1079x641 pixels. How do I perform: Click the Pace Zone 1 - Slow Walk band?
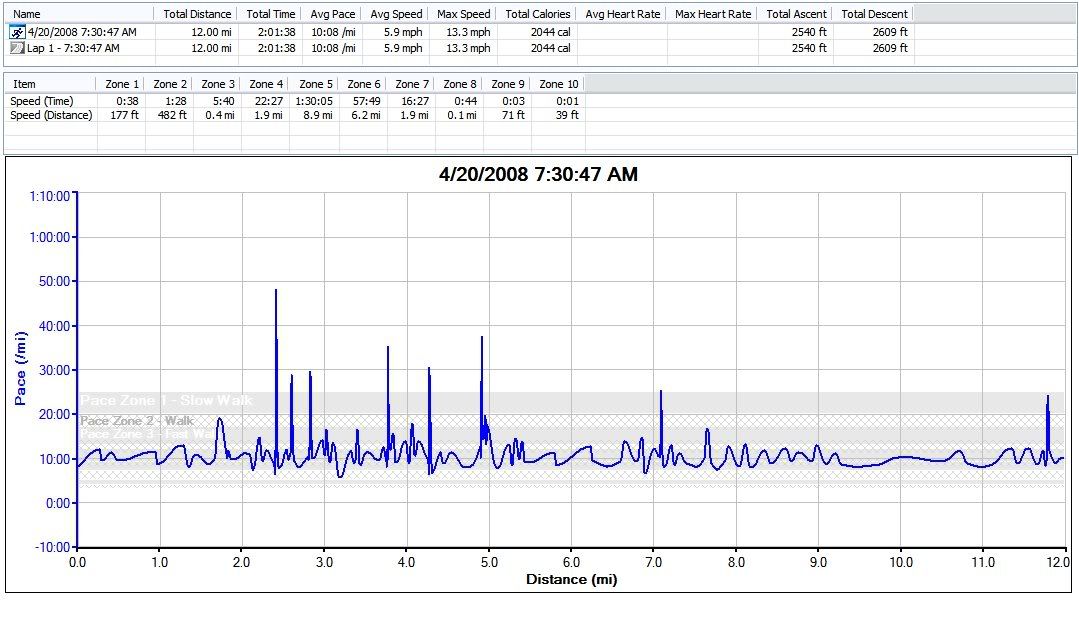(x=166, y=400)
